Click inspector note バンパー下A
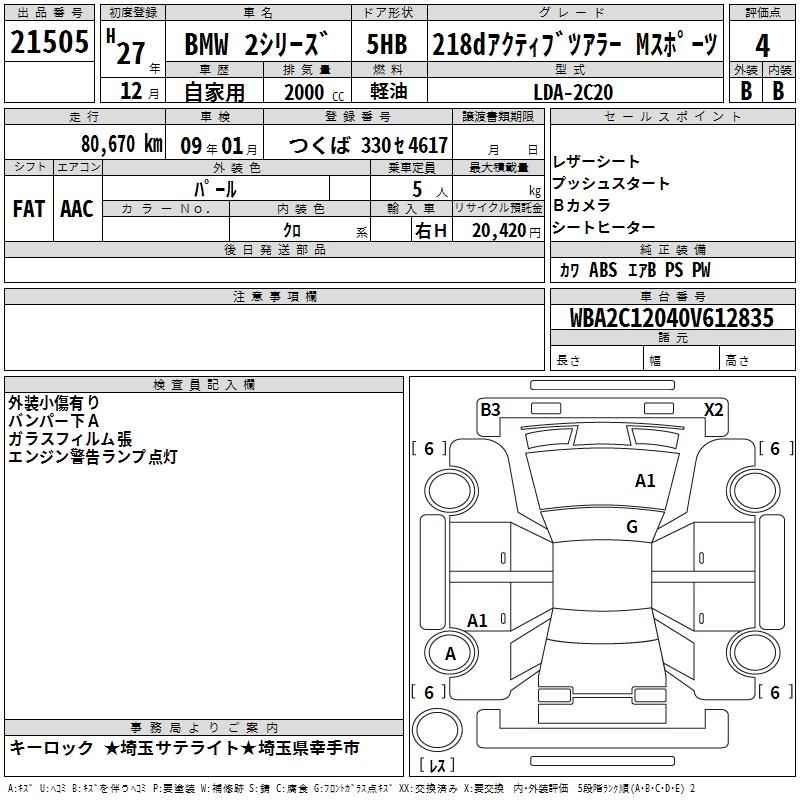Image resolution: width=800 pixels, height=800 pixels. (54, 421)
